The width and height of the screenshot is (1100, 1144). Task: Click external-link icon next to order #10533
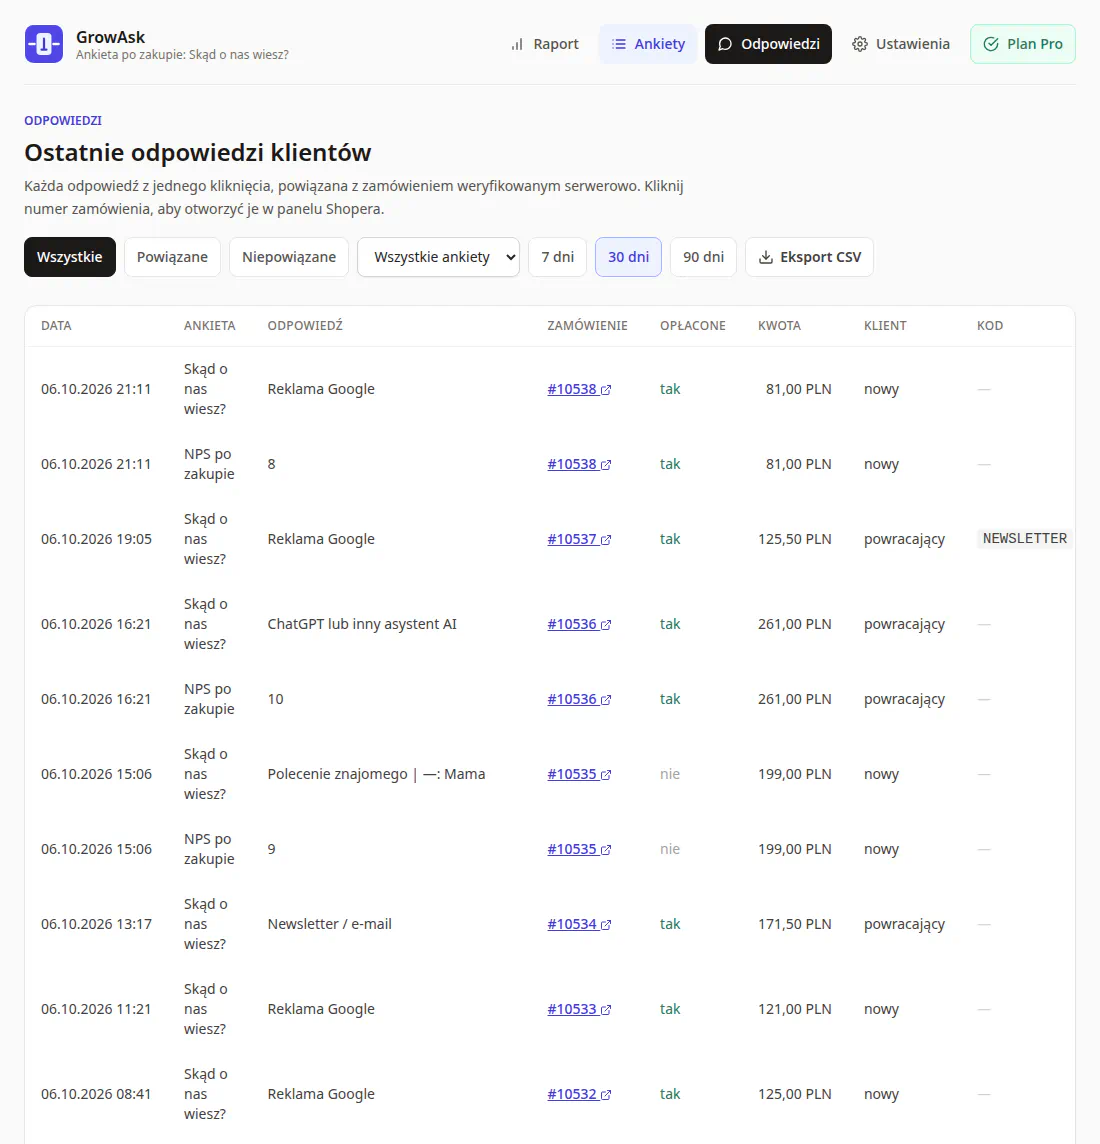(x=605, y=1010)
